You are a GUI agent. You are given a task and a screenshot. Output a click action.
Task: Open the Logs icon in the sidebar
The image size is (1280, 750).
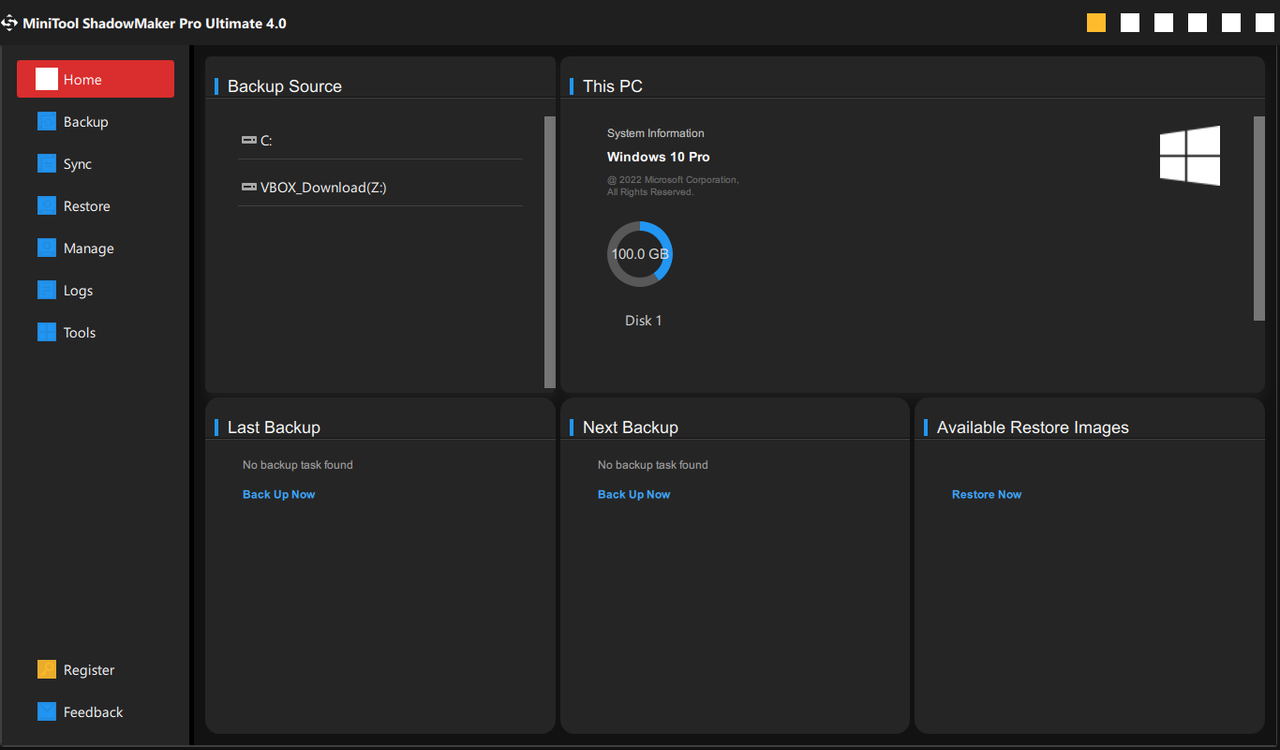47,290
